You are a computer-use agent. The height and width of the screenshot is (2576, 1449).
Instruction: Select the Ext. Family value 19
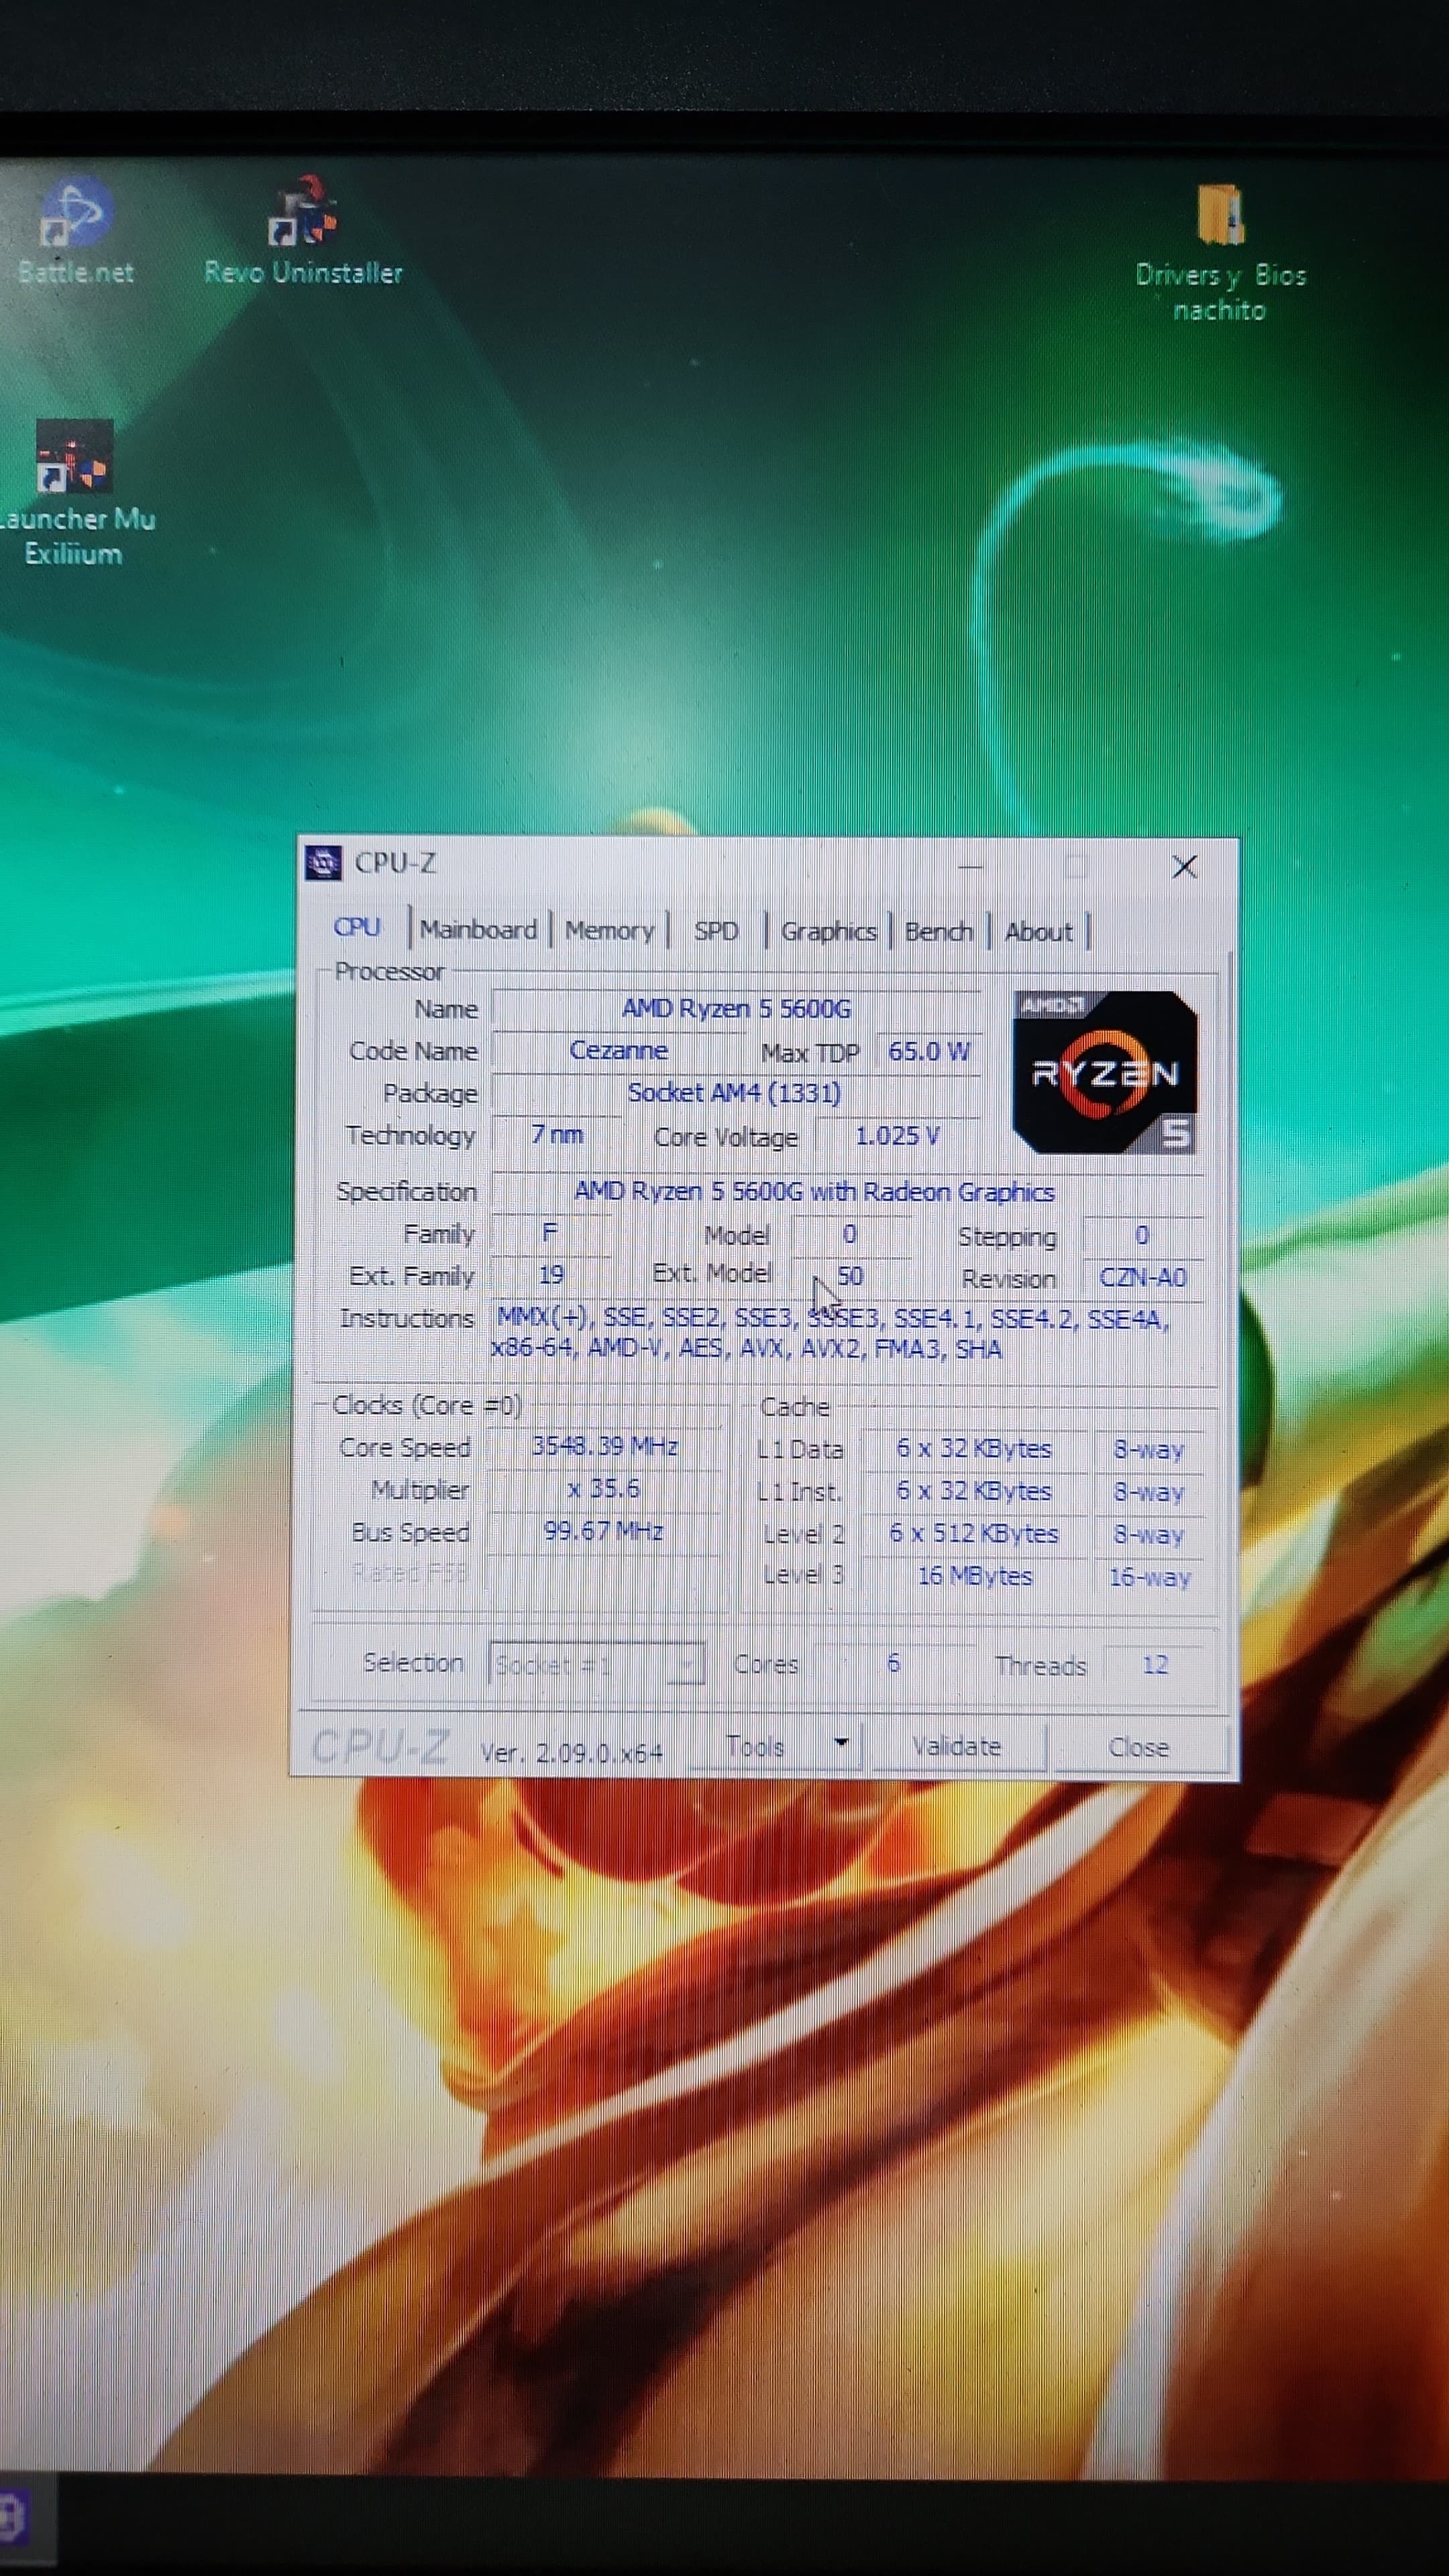(x=551, y=1275)
